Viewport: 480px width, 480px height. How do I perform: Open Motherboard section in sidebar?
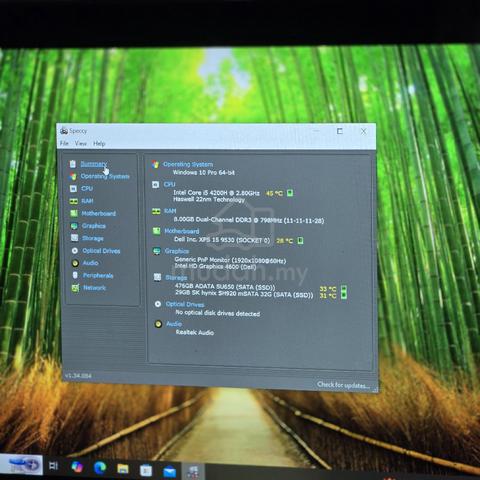(x=99, y=213)
